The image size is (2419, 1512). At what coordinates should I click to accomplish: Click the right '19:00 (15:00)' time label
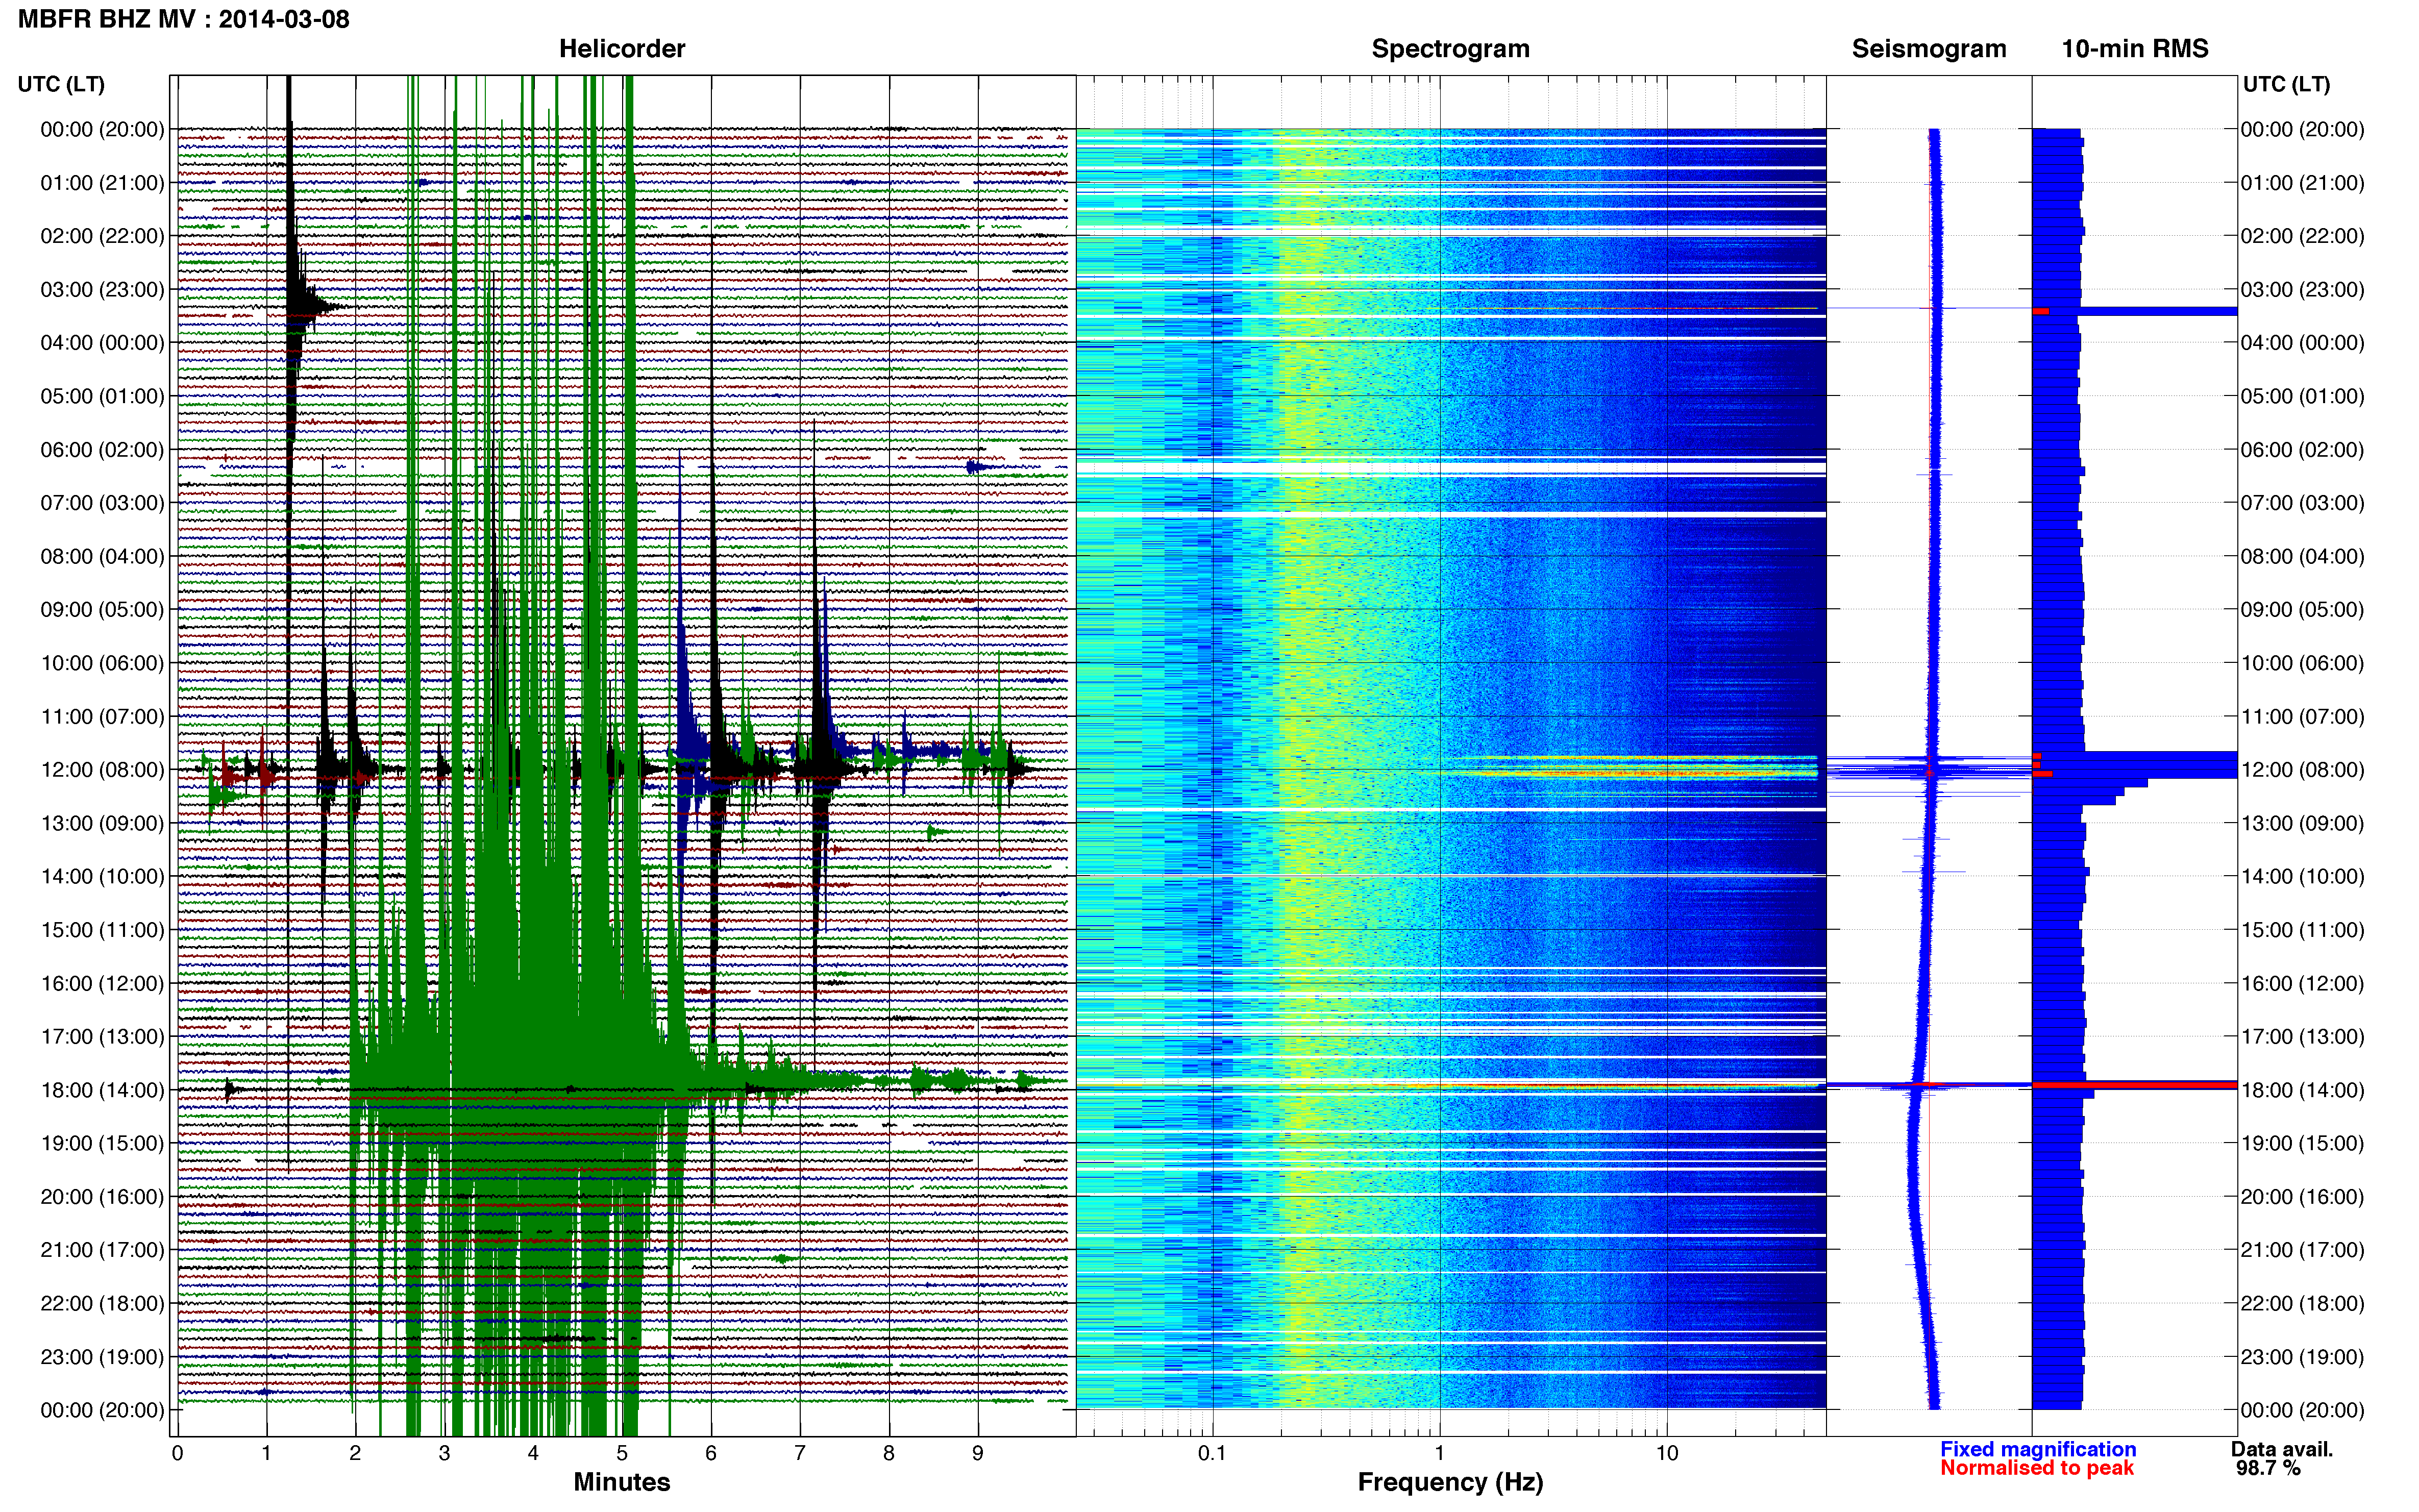coord(2302,1142)
